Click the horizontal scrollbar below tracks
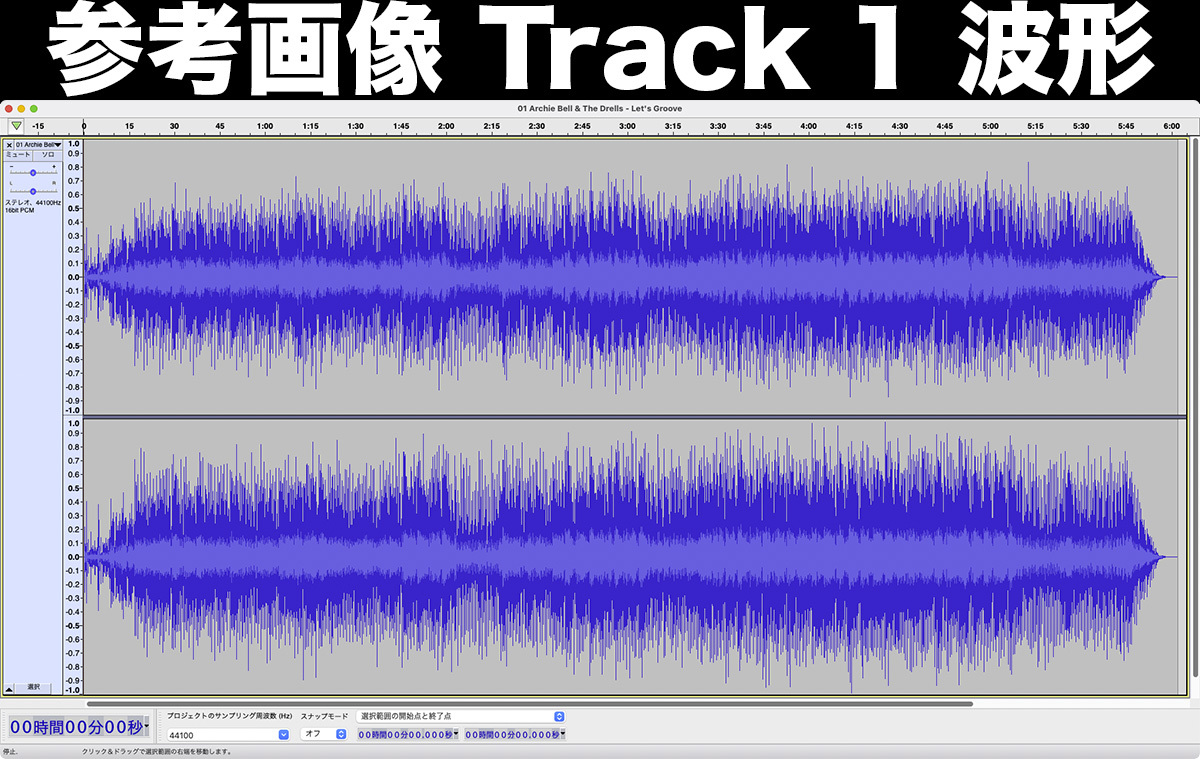This screenshot has width=1200, height=759. pos(530,703)
